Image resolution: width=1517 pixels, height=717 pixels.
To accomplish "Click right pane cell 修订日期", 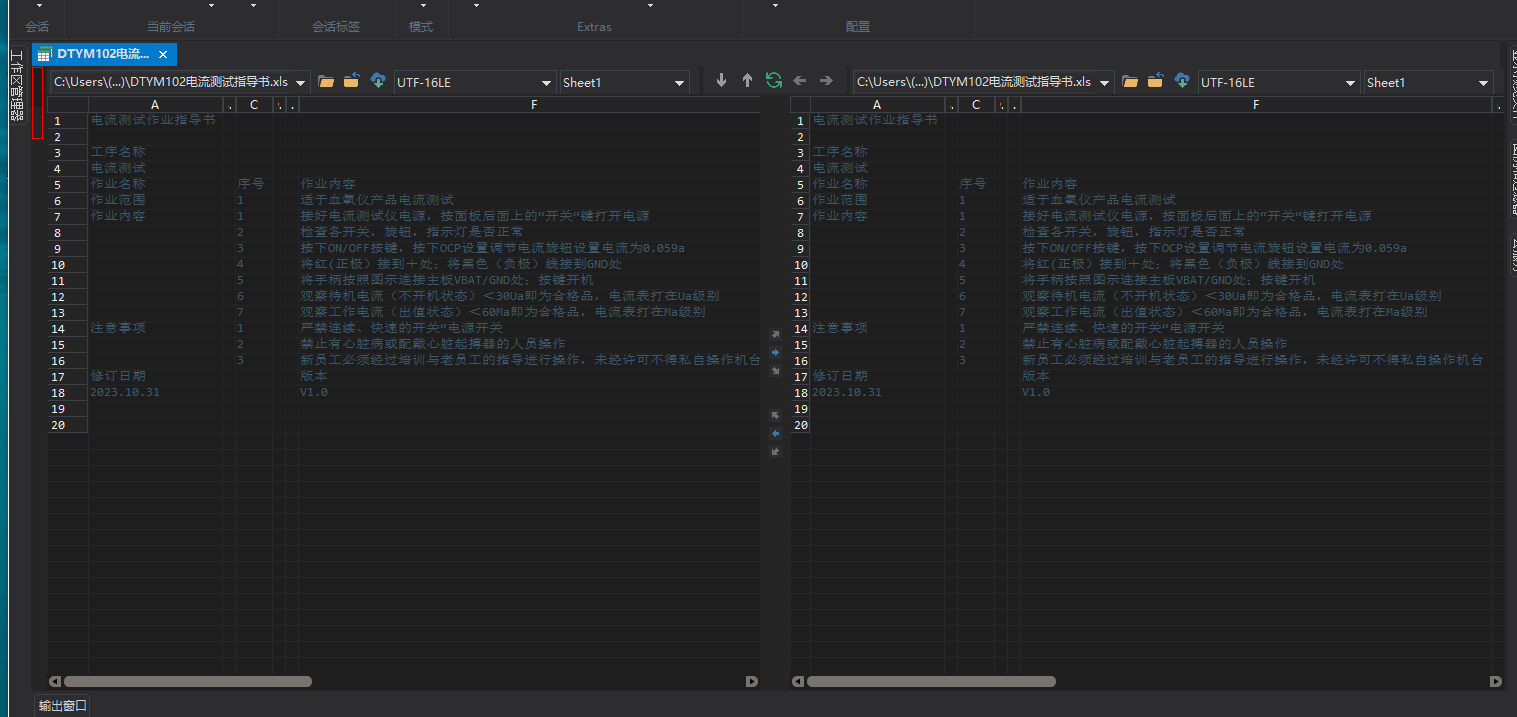I will pyautogui.click(x=840, y=376).
